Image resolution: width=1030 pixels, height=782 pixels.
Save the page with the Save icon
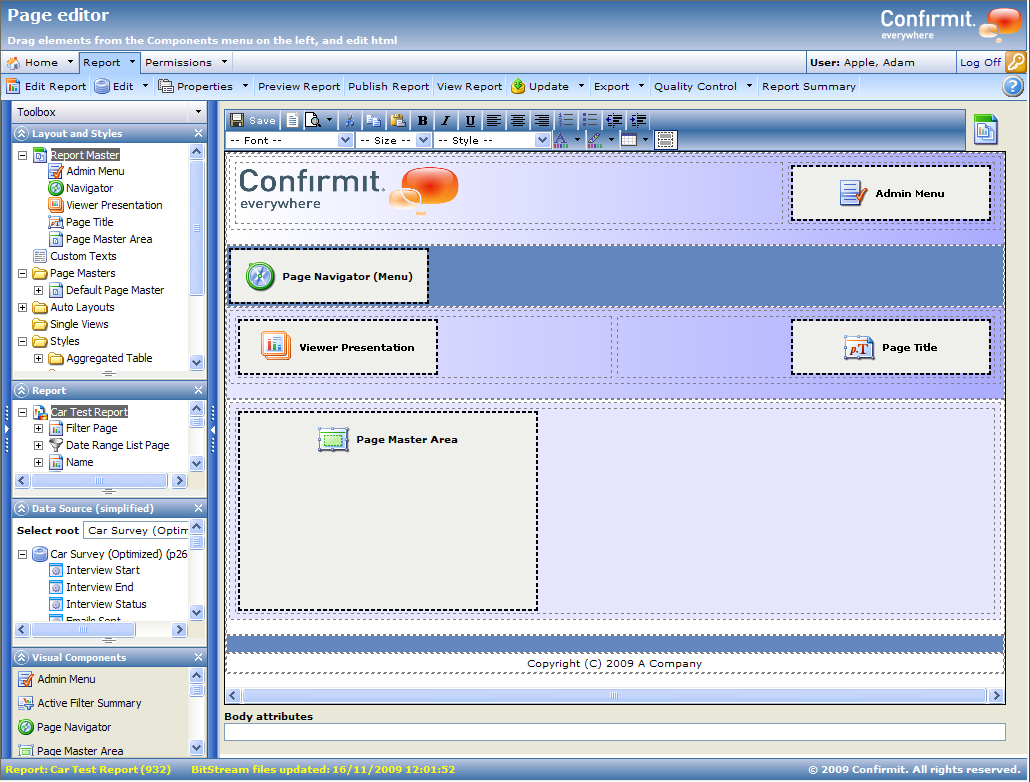click(x=236, y=119)
